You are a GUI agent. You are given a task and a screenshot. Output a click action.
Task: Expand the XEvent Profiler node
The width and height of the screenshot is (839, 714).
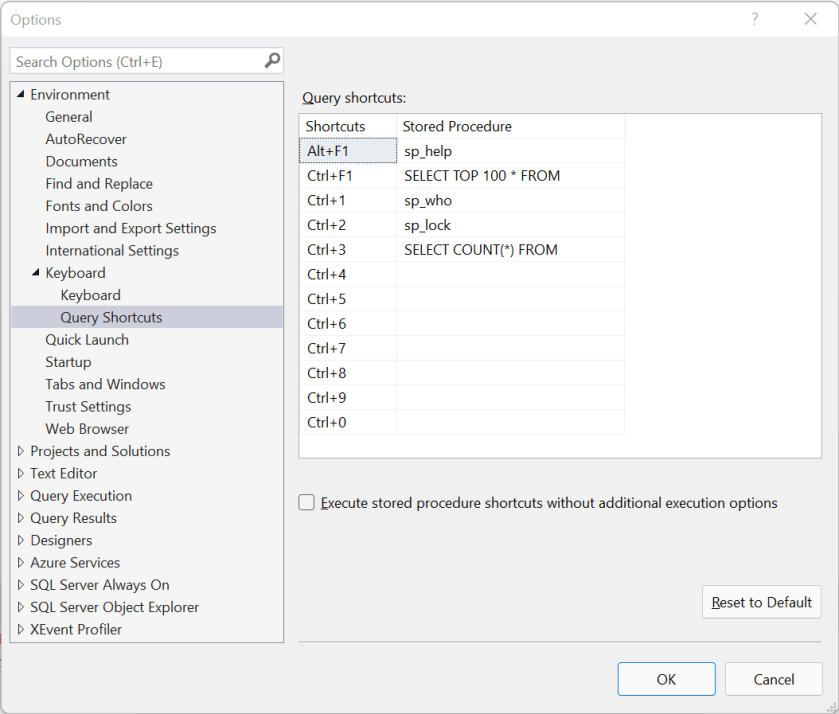click(20, 629)
